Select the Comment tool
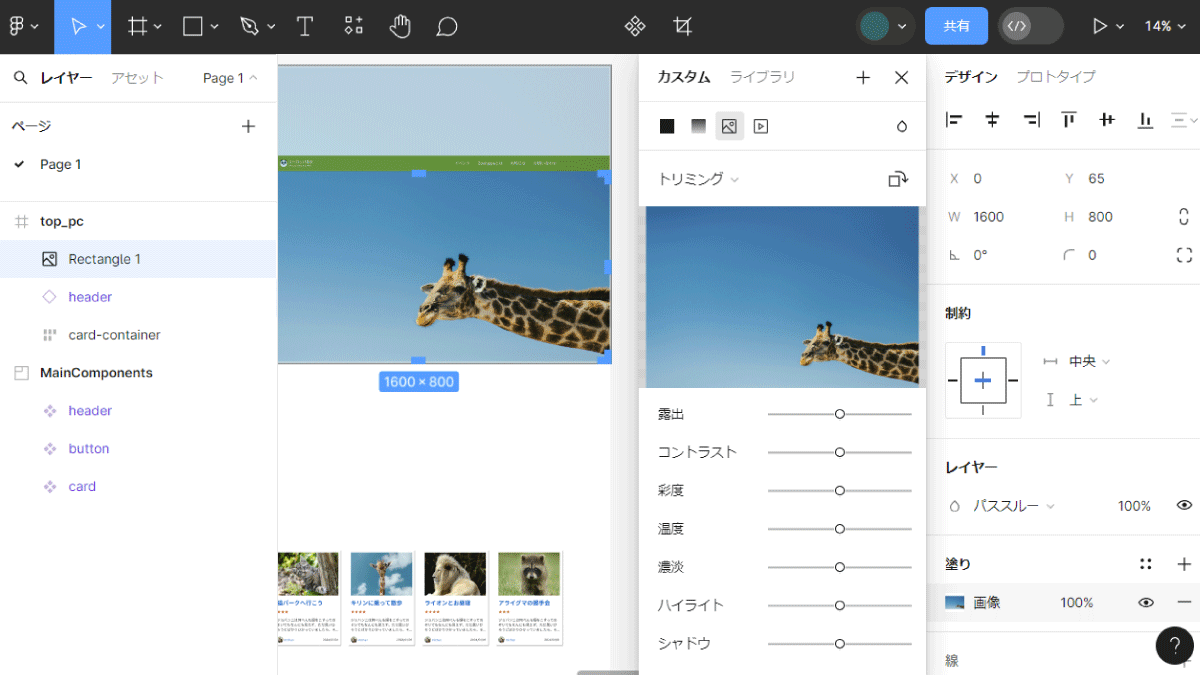This screenshot has width=1200, height=675. pos(447,27)
